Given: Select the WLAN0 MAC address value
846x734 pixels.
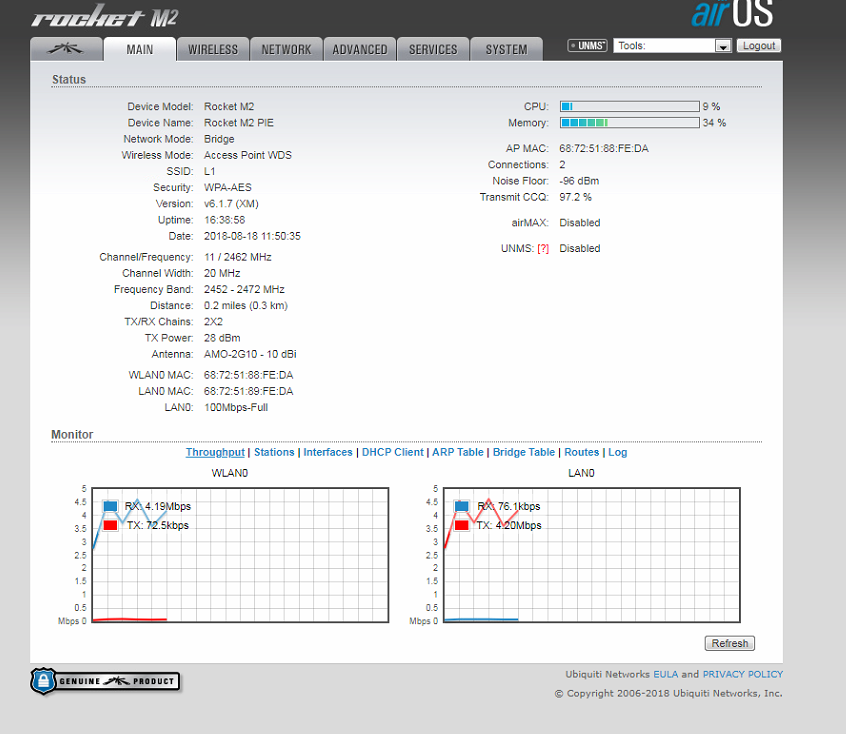Looking at the screenshot, I should [x=248, y=376].
